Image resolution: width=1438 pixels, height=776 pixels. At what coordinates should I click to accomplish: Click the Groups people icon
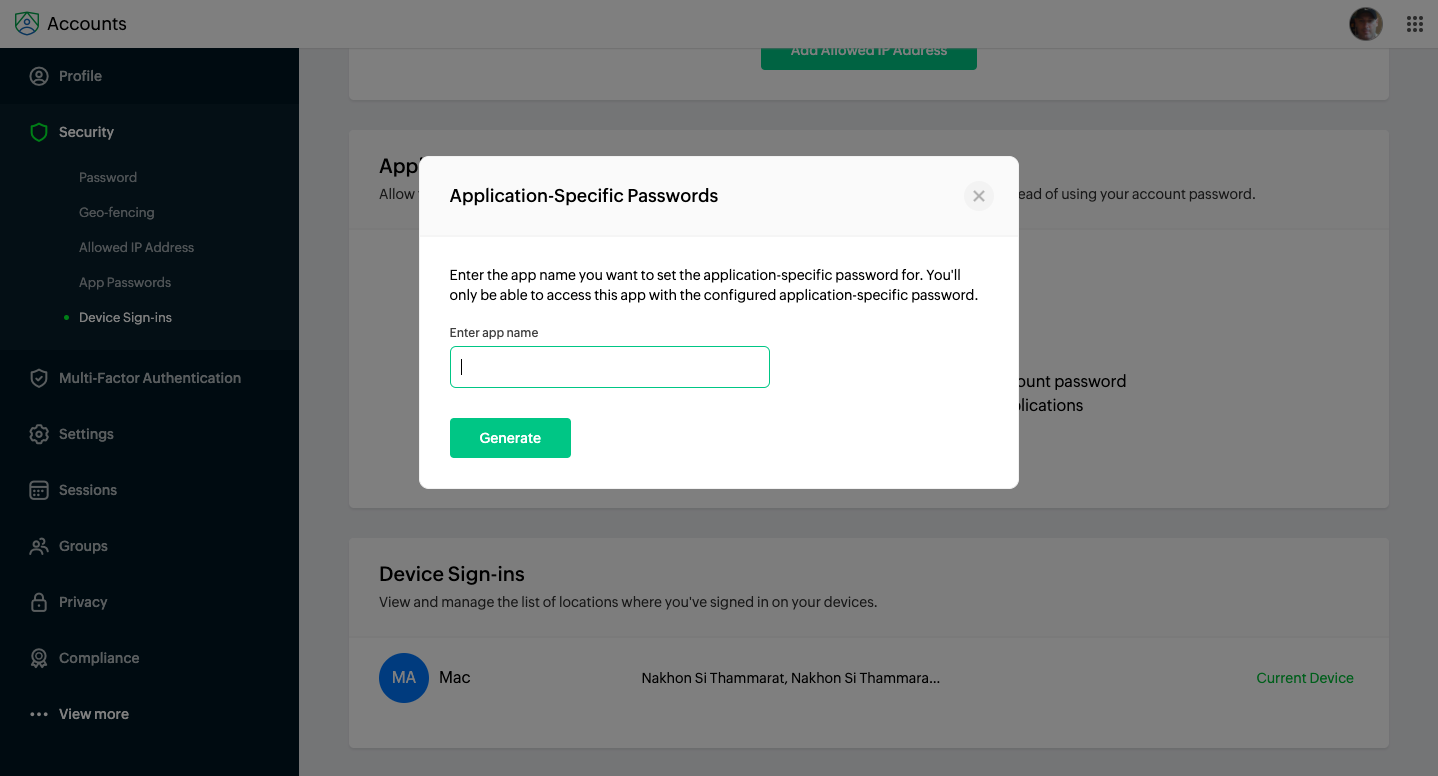tap(39, 546)
